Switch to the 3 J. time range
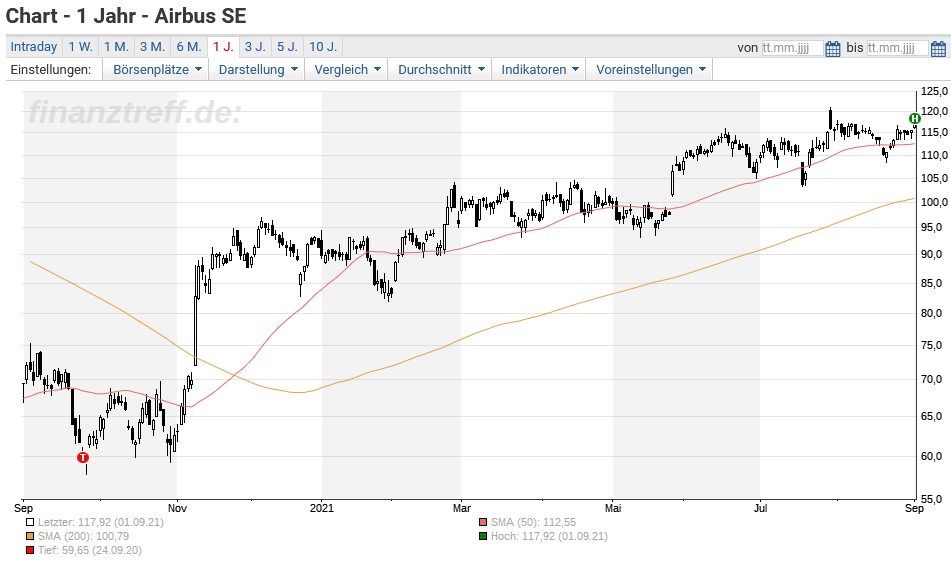951x562 pixels. (255, 47)
